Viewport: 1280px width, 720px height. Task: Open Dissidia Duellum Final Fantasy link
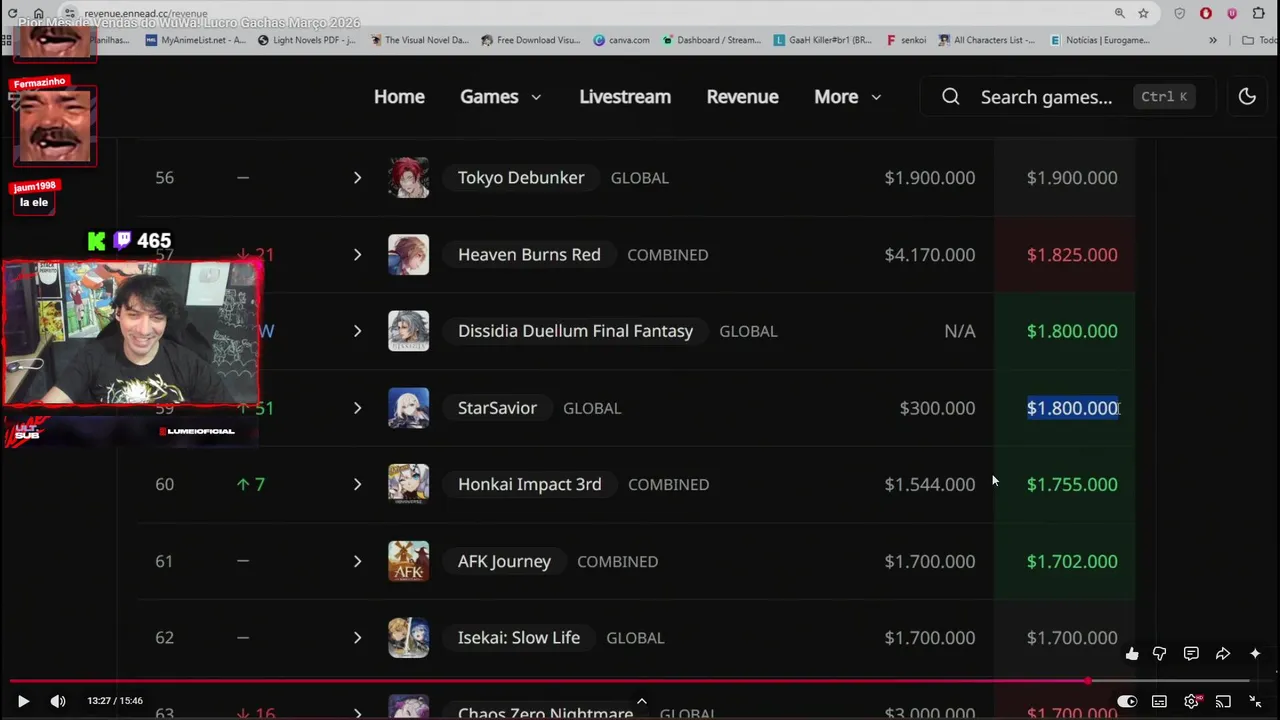(575, 331)
